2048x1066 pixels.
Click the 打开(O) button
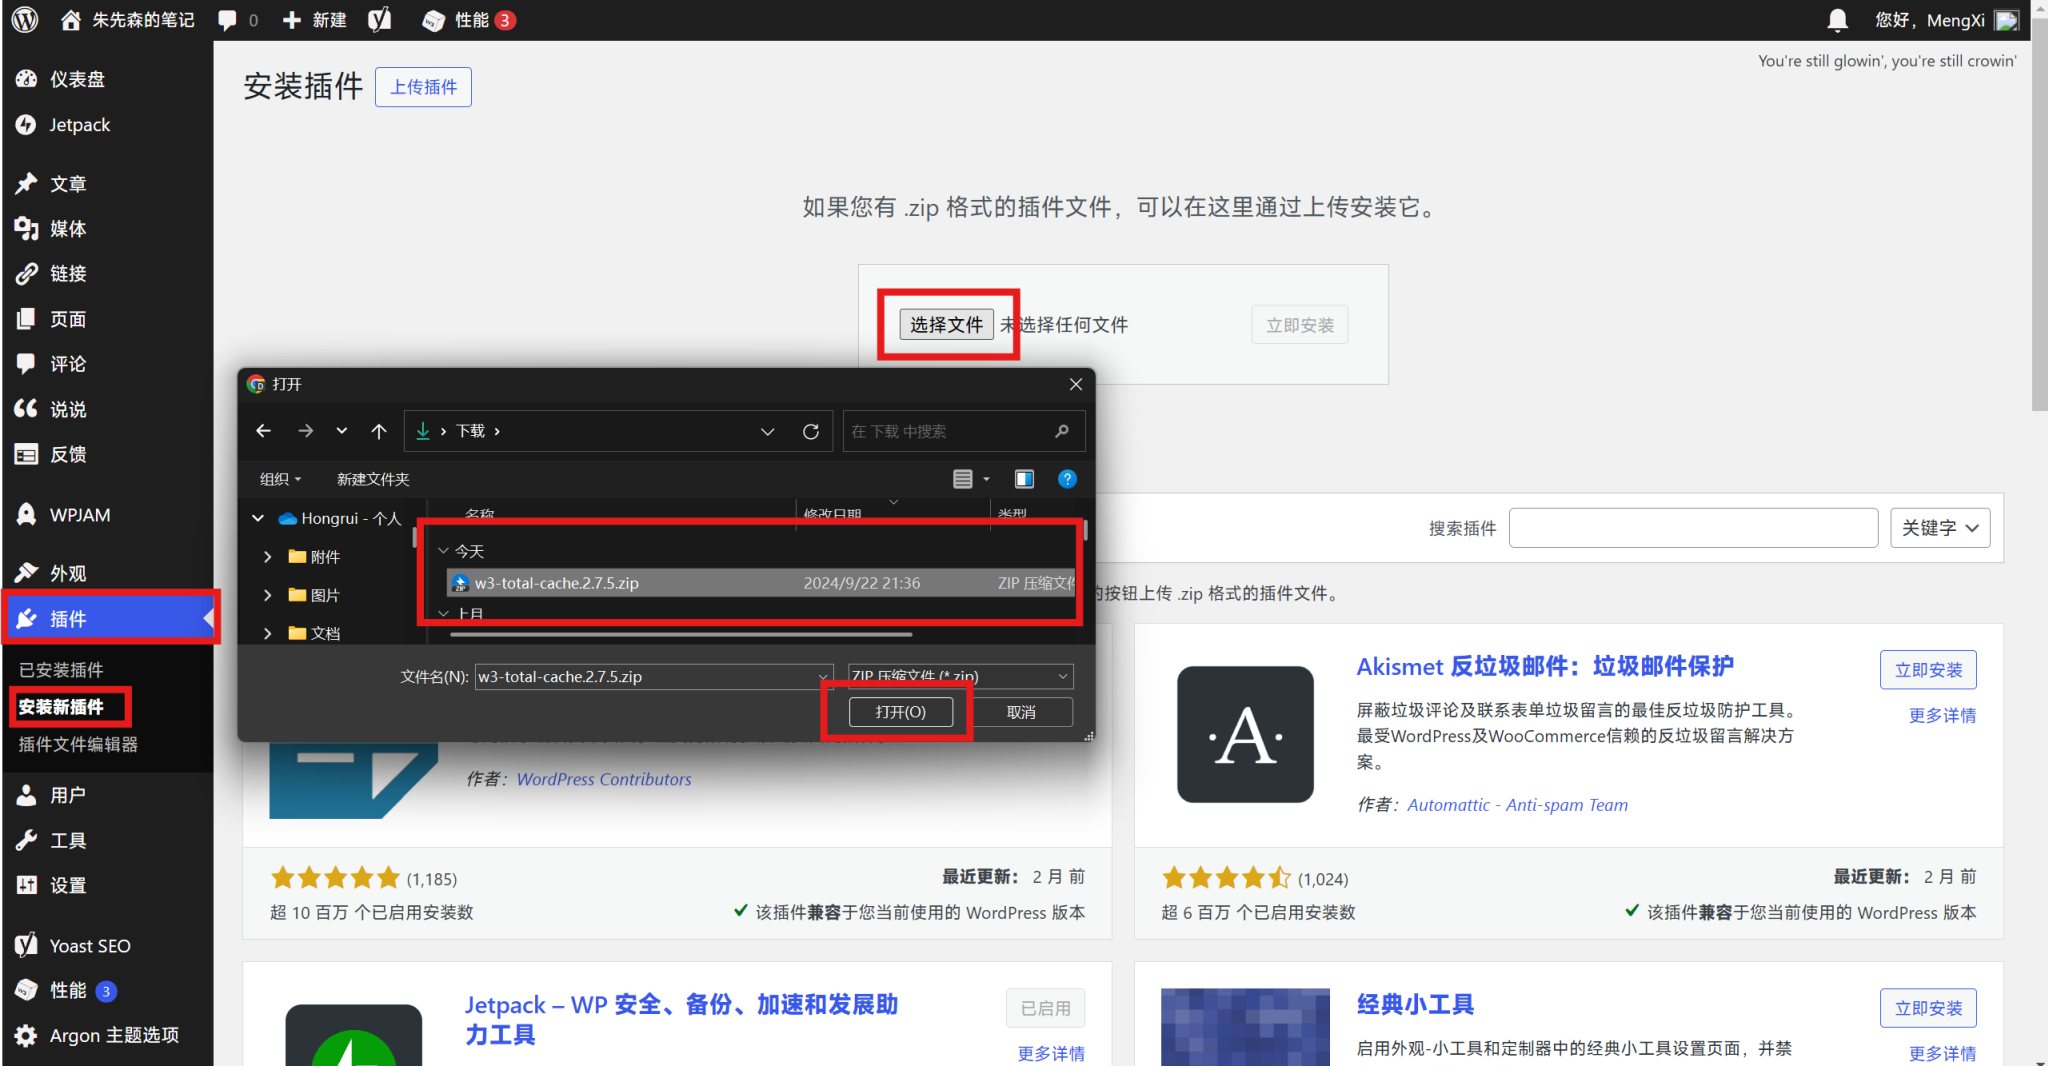pos(900,712)
